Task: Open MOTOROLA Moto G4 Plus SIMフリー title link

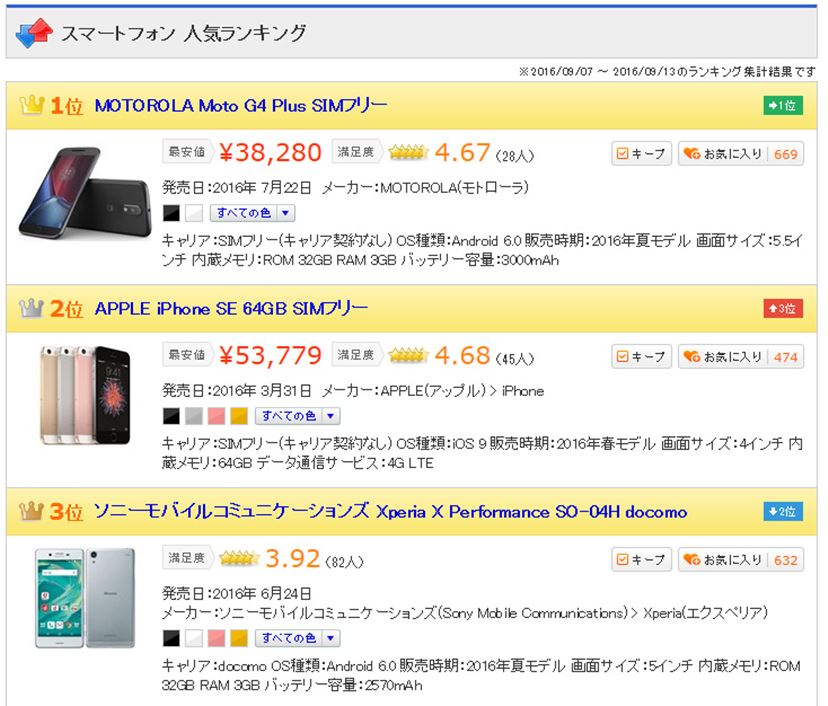Action: pos(241,106)
